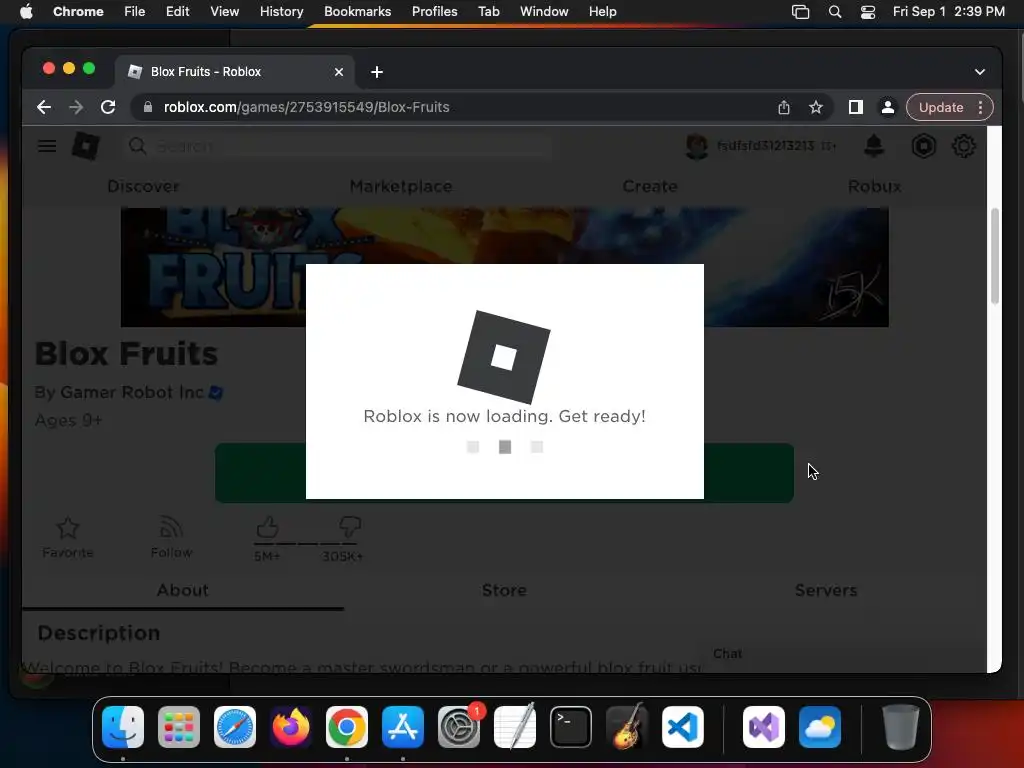This screenshot has height=768, width=1024.
Task: Open the Apple menu
Action: click(x=26, y=12)
